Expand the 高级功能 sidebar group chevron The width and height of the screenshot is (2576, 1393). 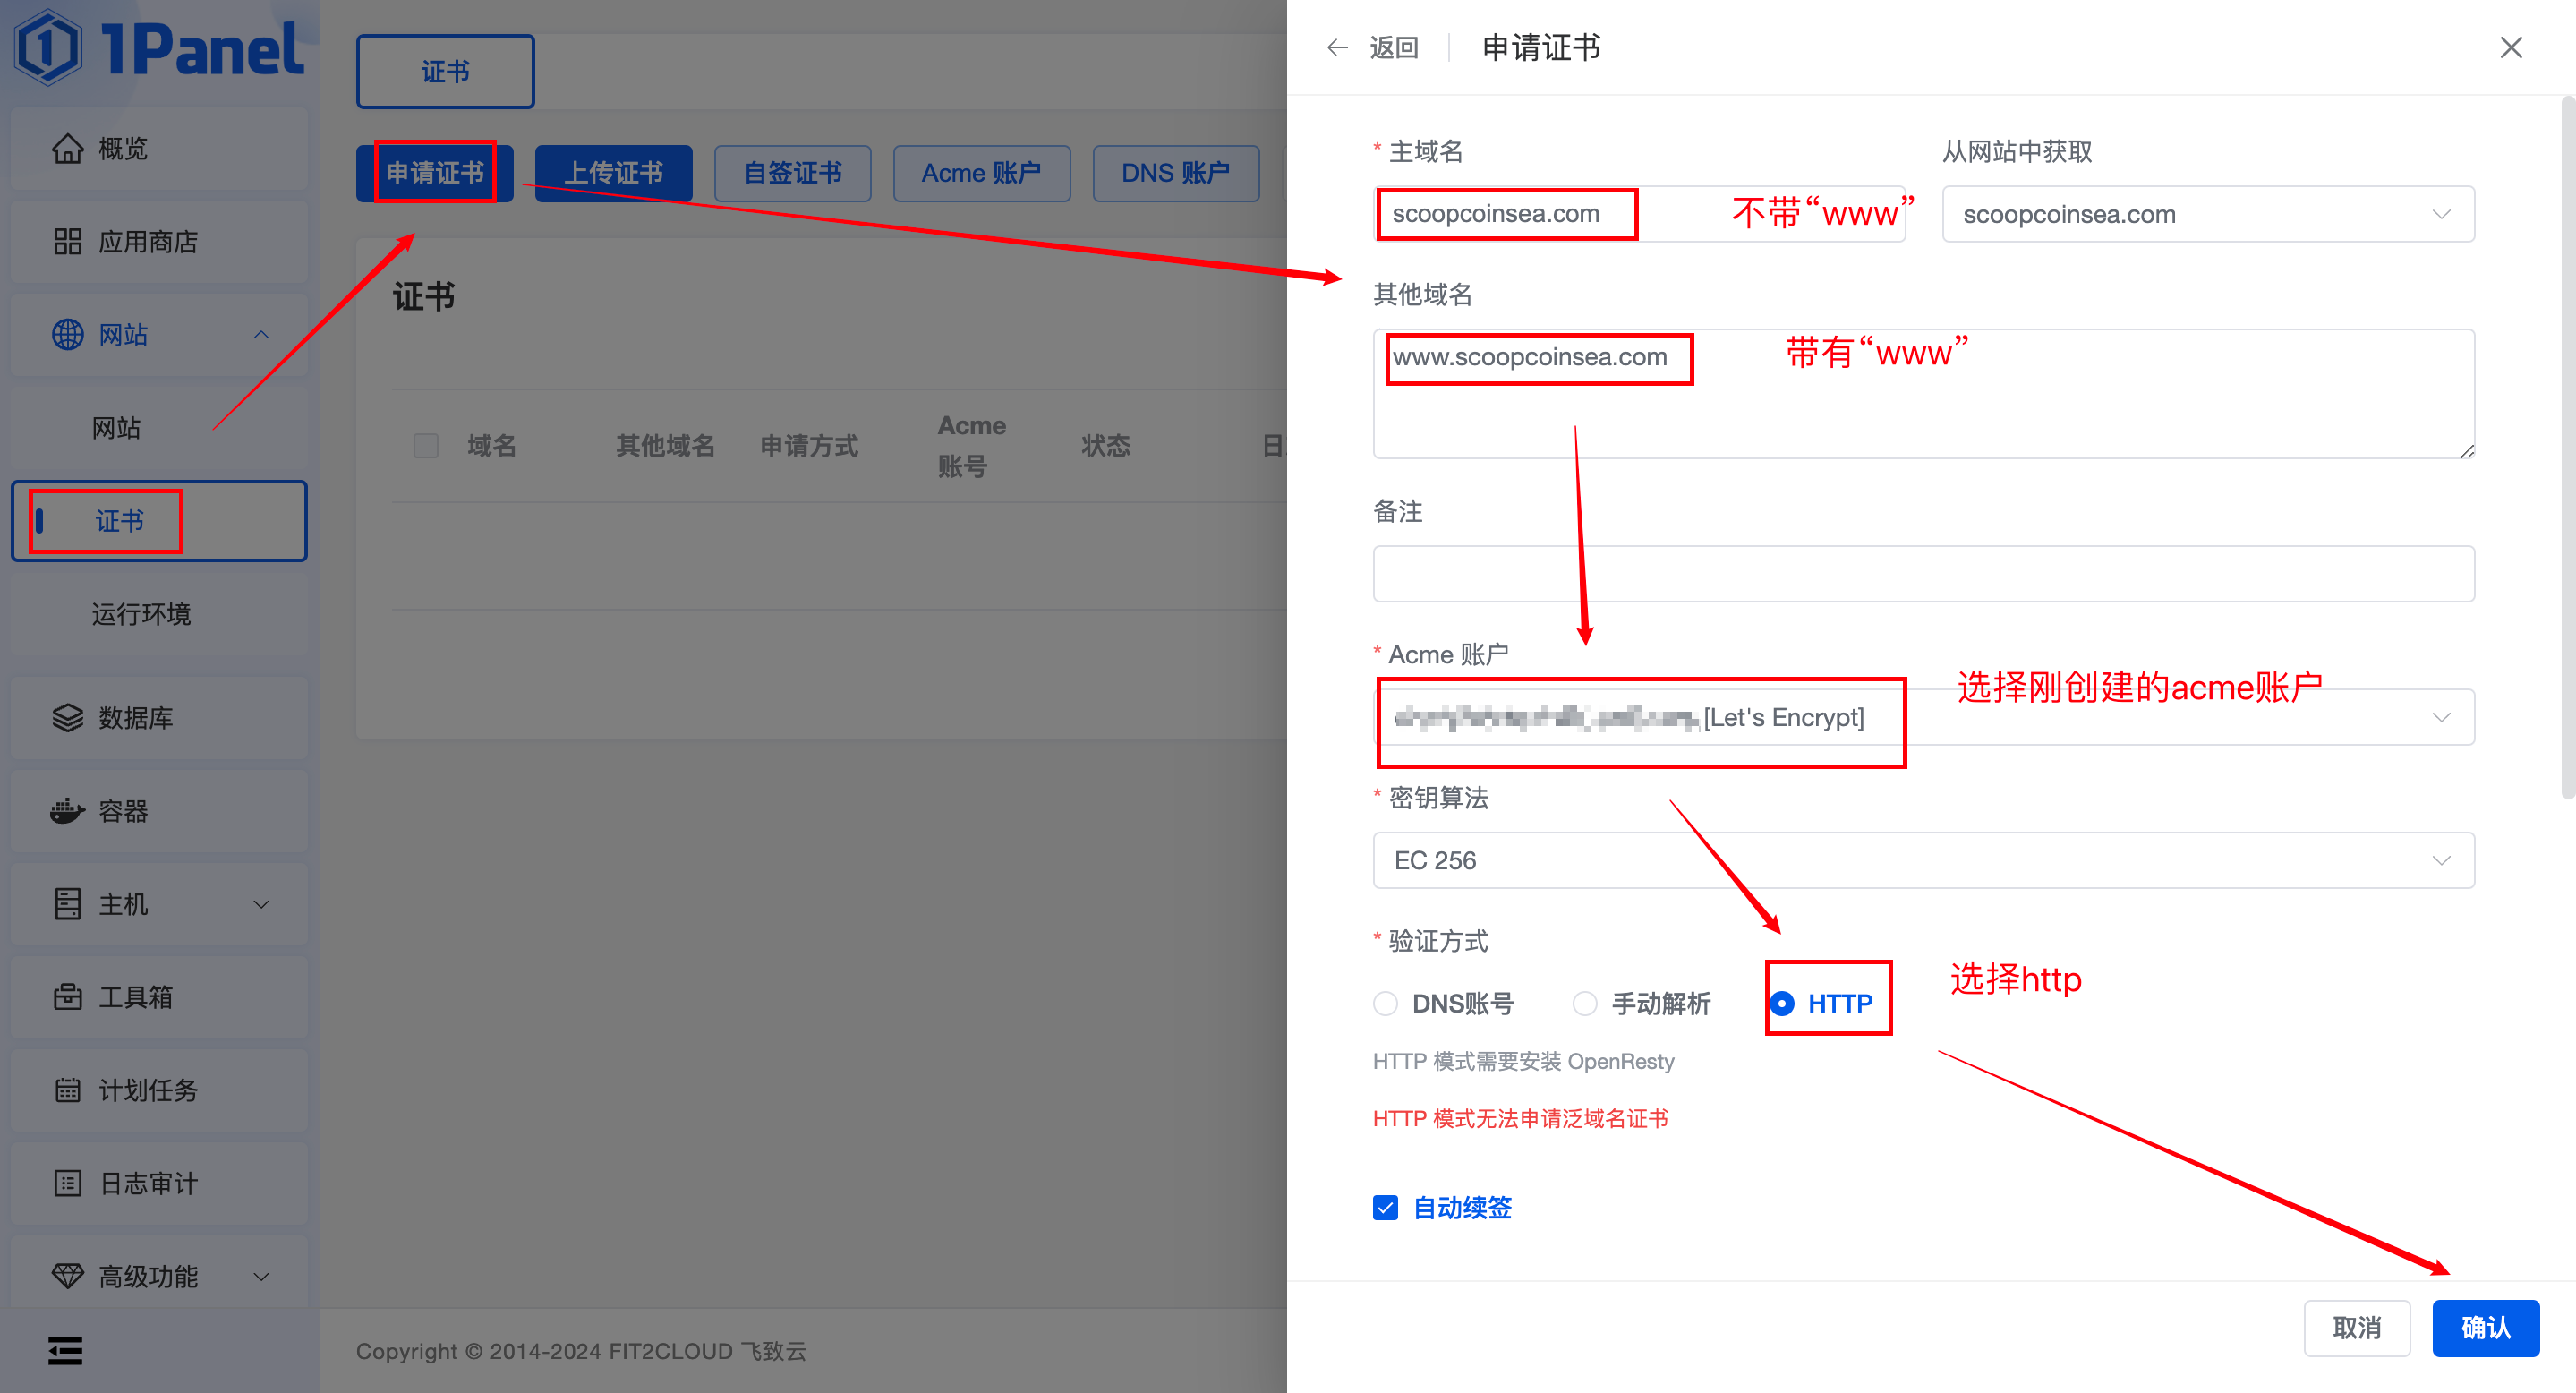click(x=261, y=1276)
